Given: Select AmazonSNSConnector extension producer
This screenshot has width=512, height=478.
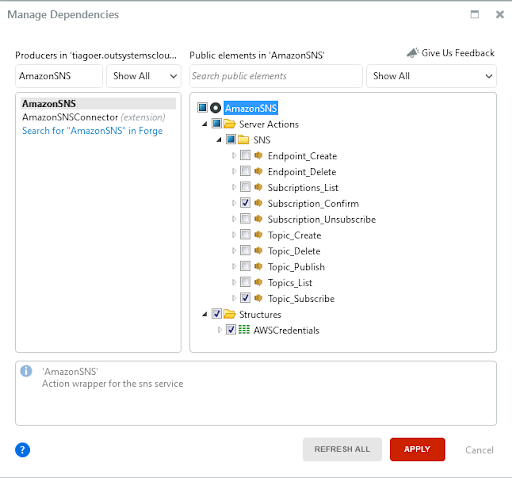Looking at the screenshot, I should tap(94, 117).
